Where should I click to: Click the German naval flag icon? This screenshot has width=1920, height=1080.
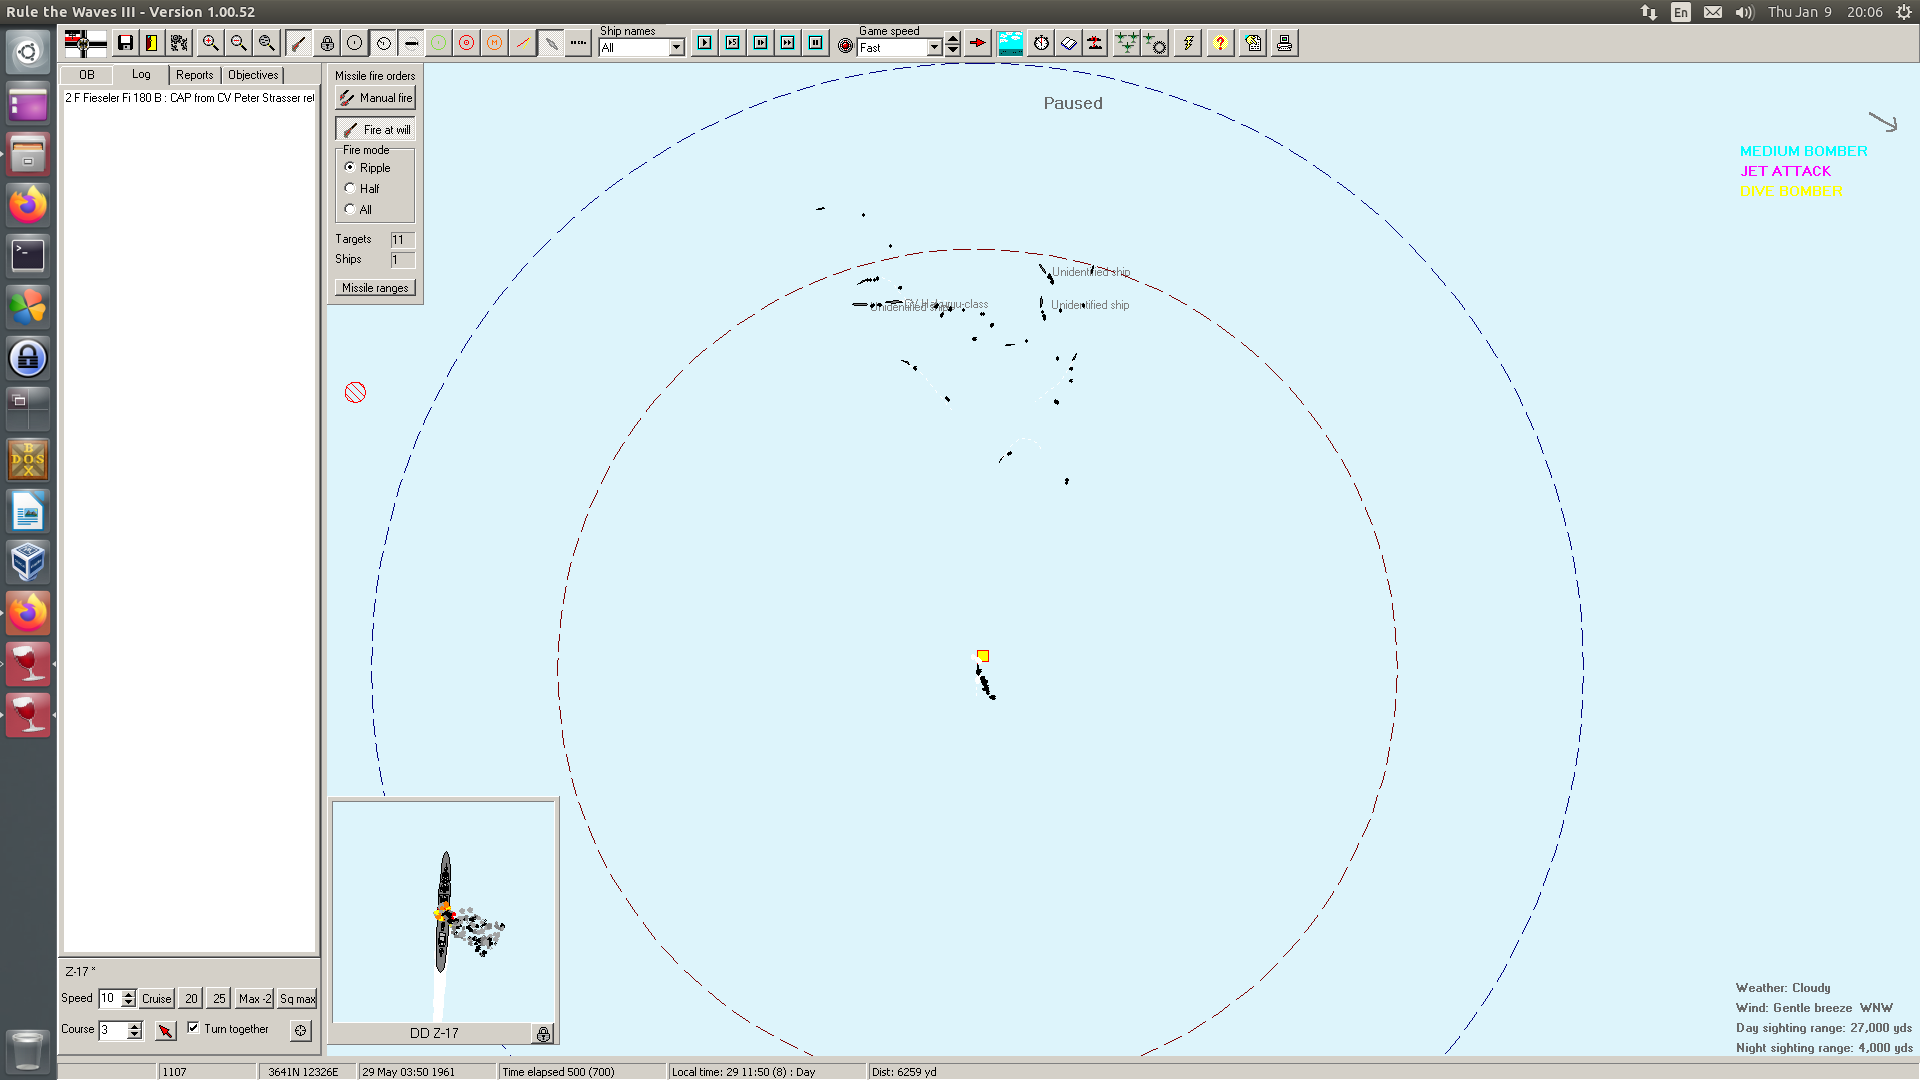85,43
